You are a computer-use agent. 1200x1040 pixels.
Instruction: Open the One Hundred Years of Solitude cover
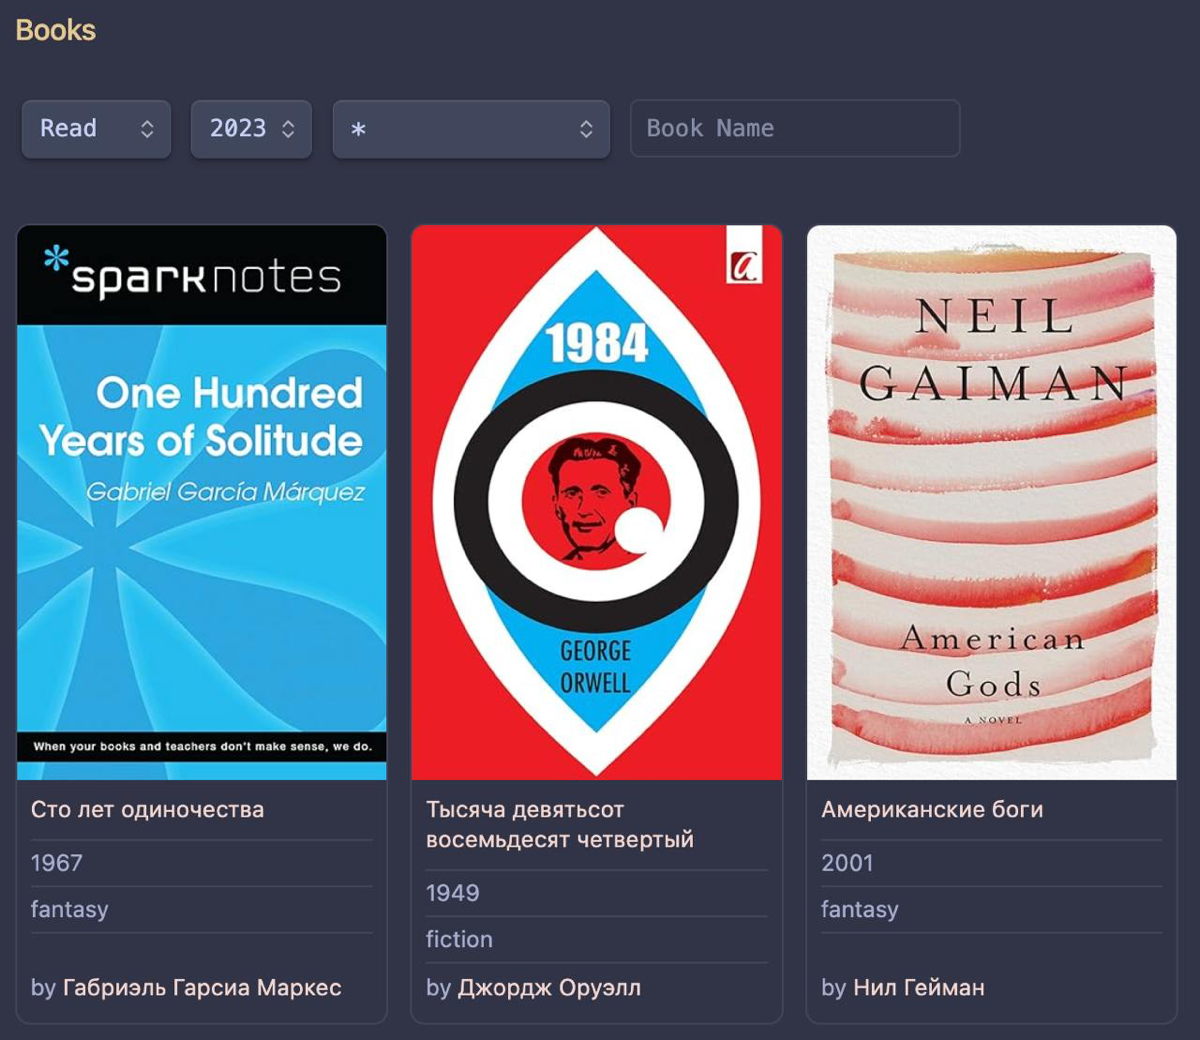[x=202, y=503]
